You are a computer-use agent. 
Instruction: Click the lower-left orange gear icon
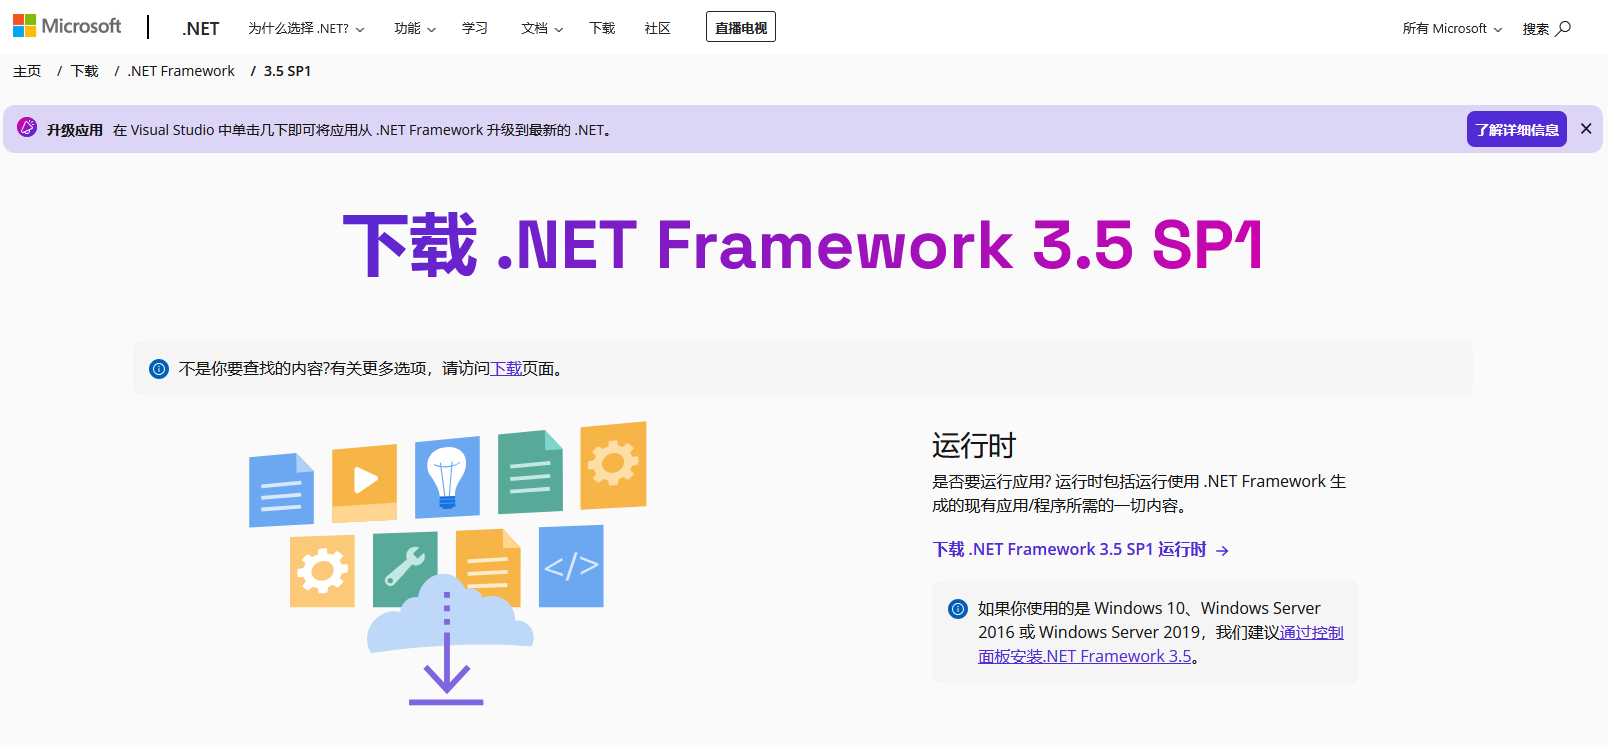(322, 571)
